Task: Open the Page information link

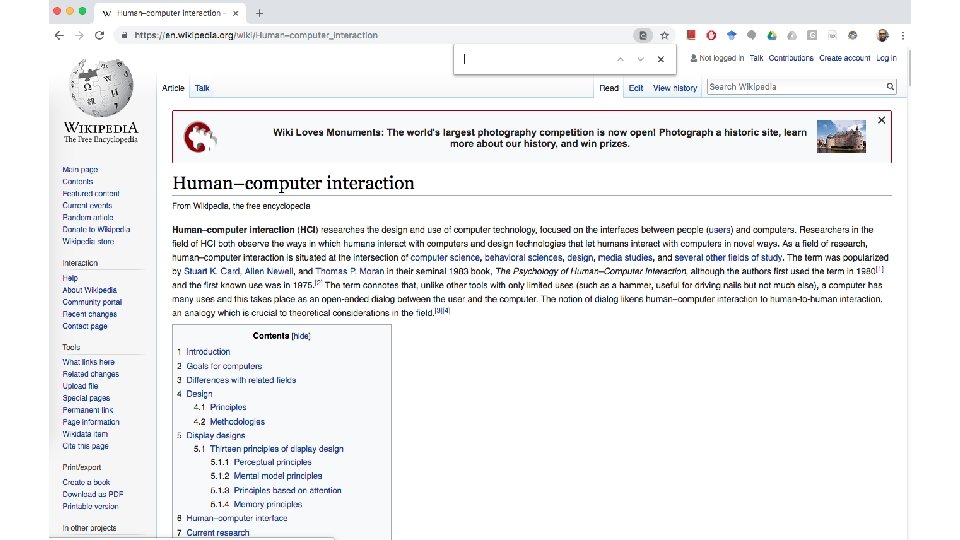Action: pos(91,422)
